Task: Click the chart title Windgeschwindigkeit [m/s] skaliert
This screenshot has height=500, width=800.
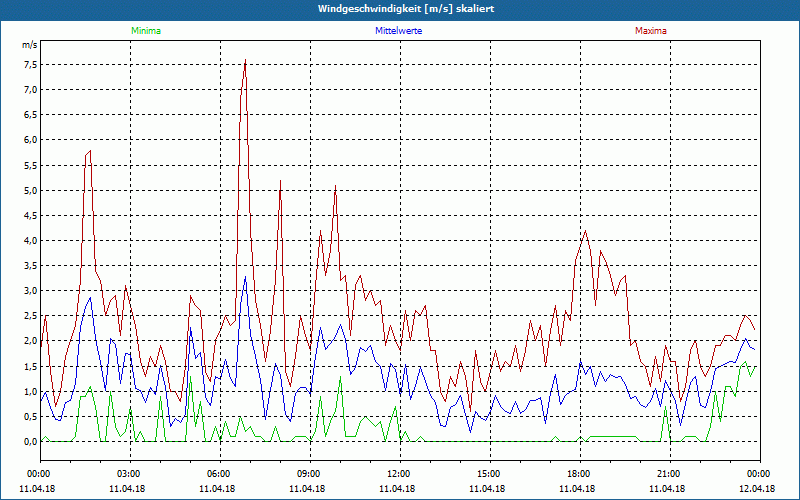Action: 406,9
